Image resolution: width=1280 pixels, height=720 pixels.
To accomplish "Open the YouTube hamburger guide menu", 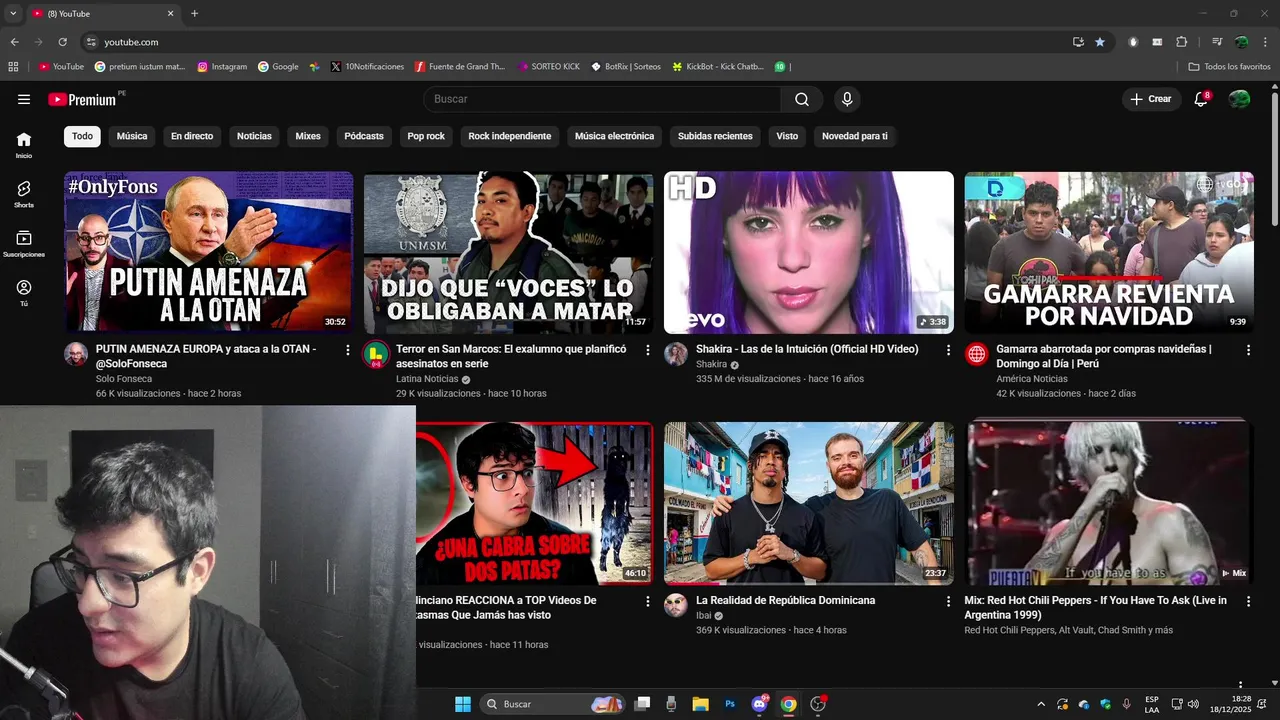I will tap(24, 99).
